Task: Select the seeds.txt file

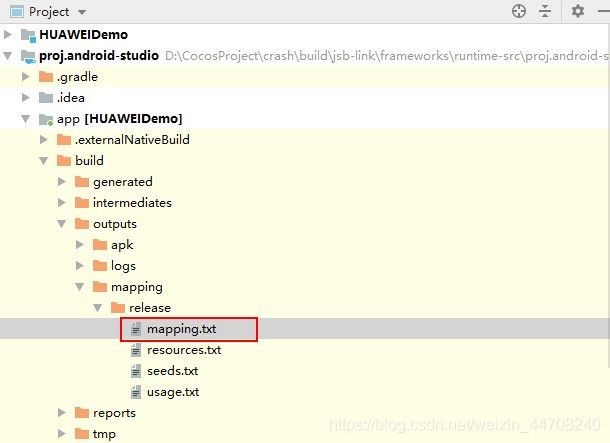Action: (x=172, y=371)
